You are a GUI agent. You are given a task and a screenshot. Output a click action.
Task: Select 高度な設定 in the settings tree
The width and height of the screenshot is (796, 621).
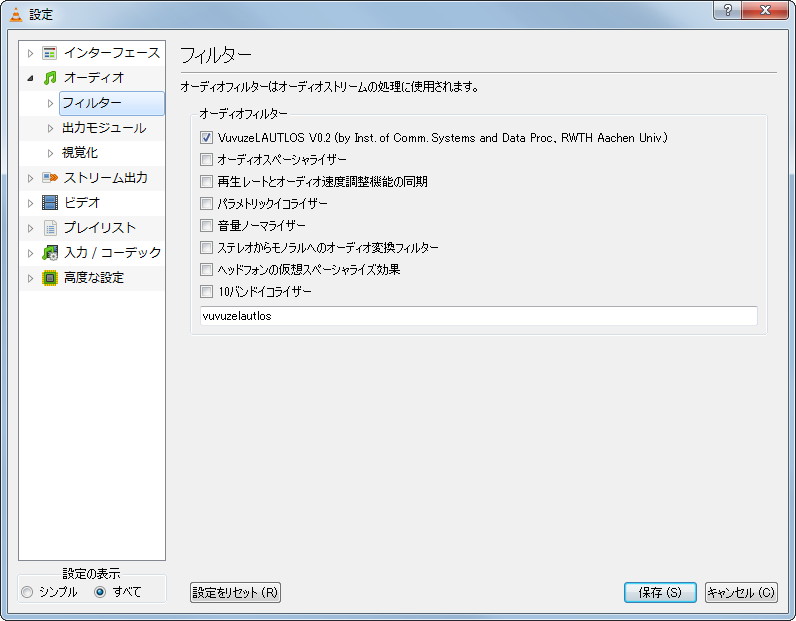pos(94,278)
